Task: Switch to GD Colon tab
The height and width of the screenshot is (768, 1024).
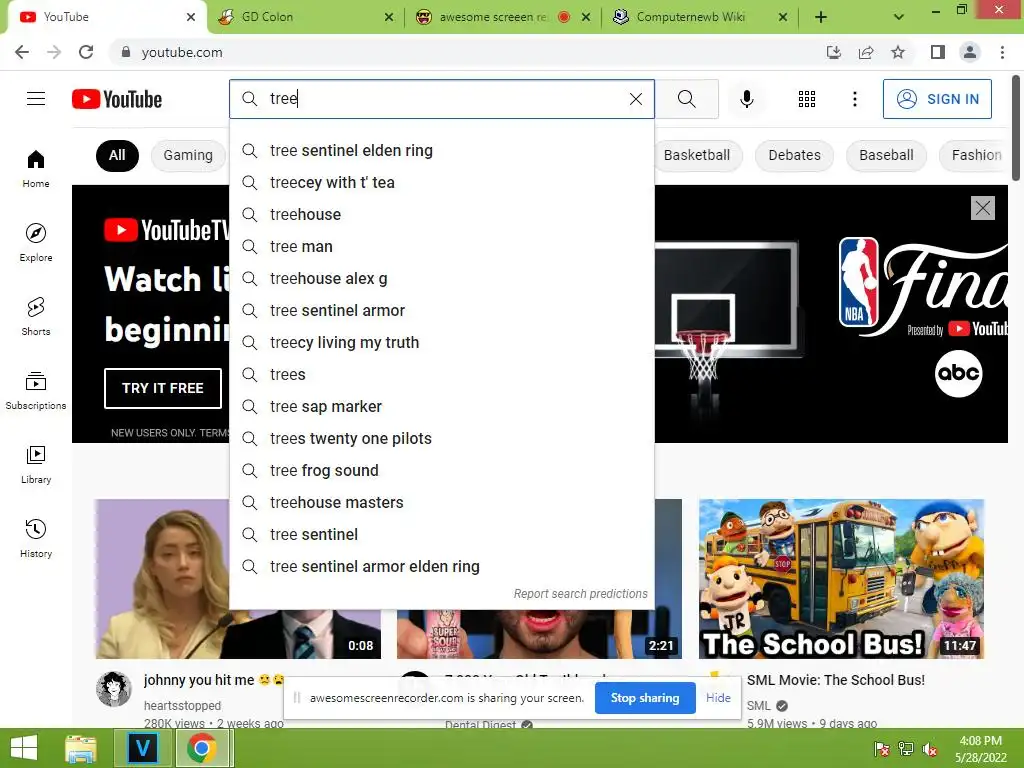Action: 306,17
